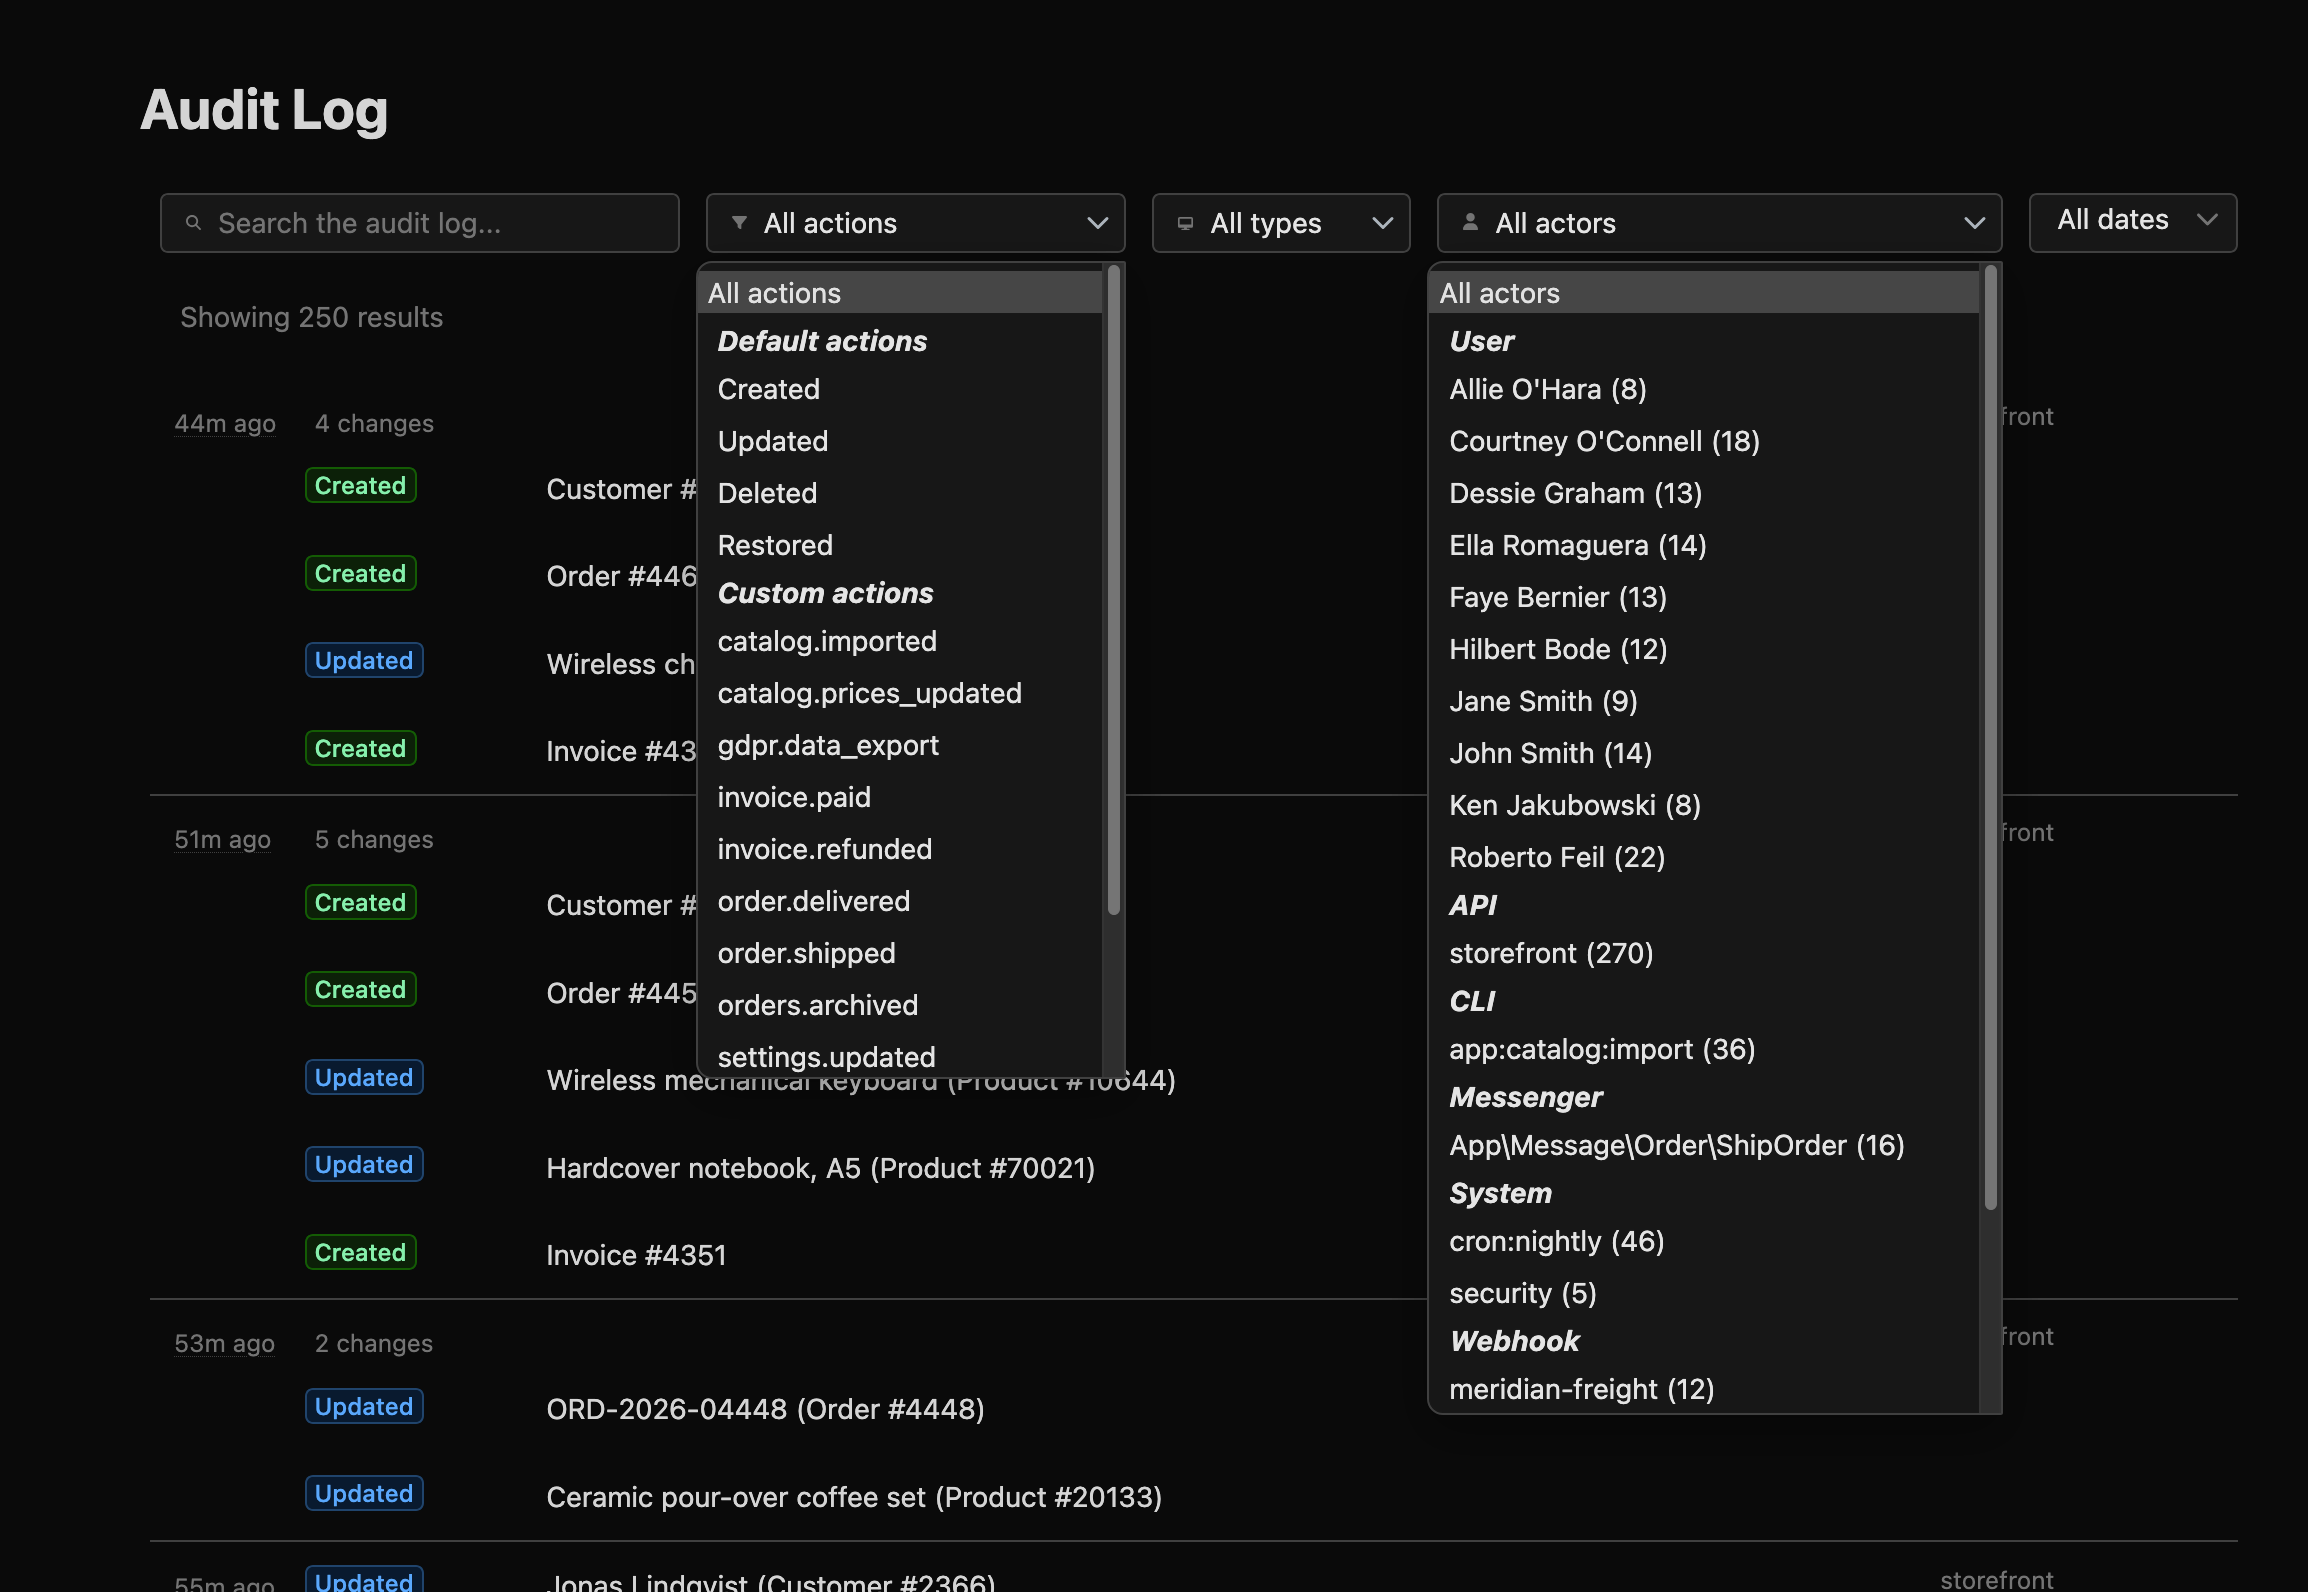The image size is (2308, 1592).
Task: Select gdpr.data_export custom action
Action: tap(900, 745)
